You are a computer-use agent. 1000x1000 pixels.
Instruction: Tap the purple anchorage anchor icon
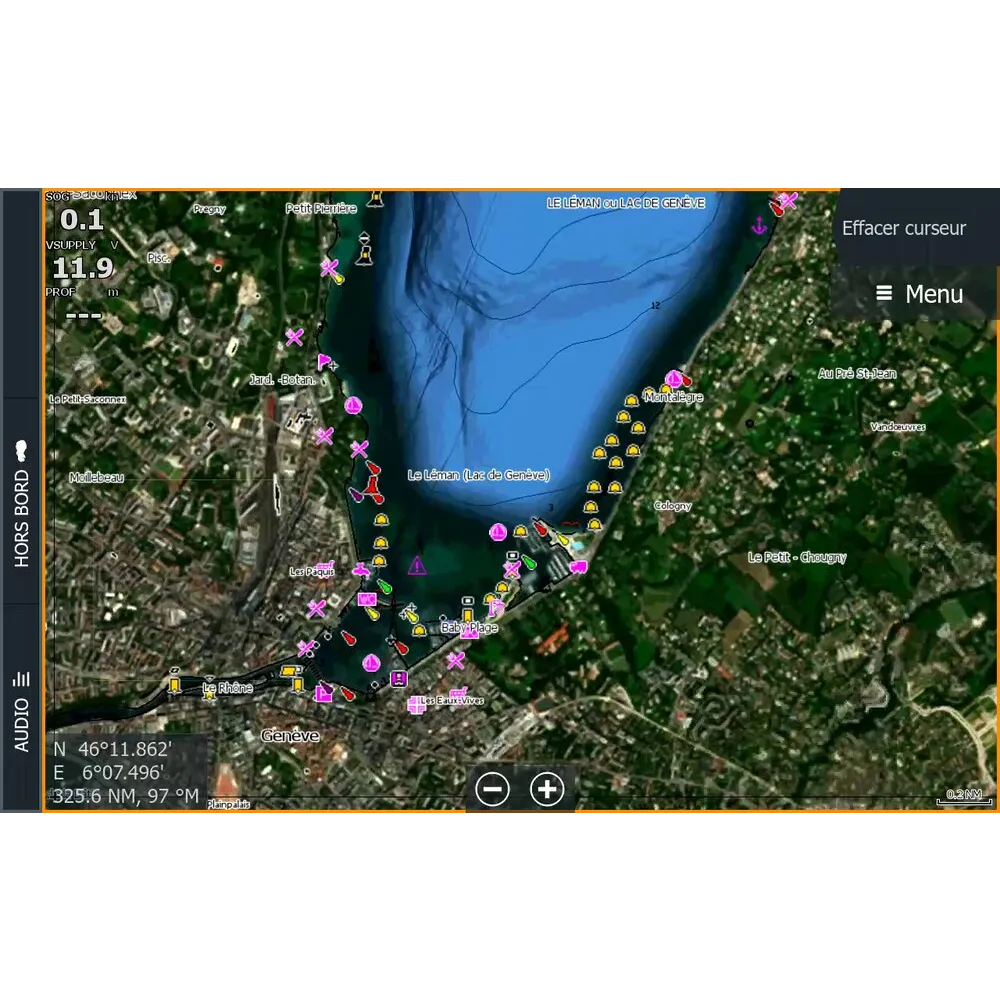[x=758, y=226]
